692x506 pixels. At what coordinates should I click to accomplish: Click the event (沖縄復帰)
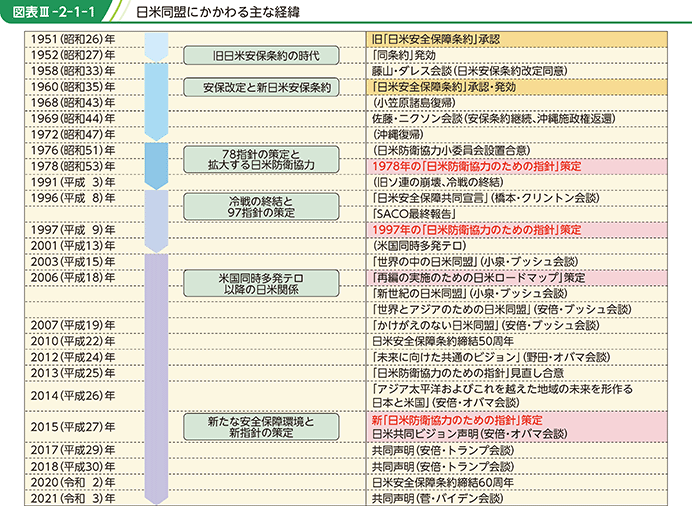[x=398, y=135]
